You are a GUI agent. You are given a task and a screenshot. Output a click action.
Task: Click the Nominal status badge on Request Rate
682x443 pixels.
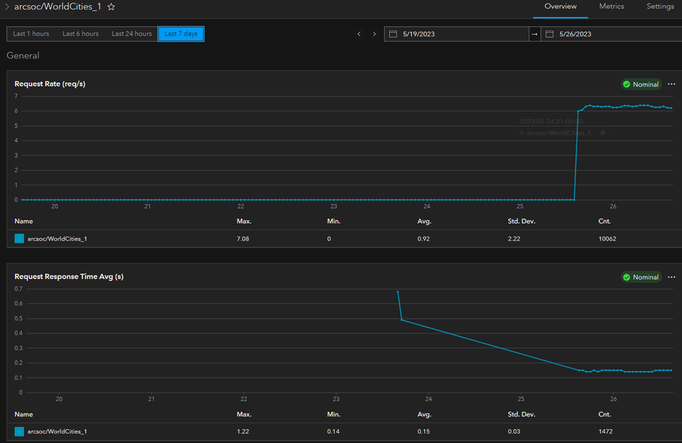tap(641, 84)
